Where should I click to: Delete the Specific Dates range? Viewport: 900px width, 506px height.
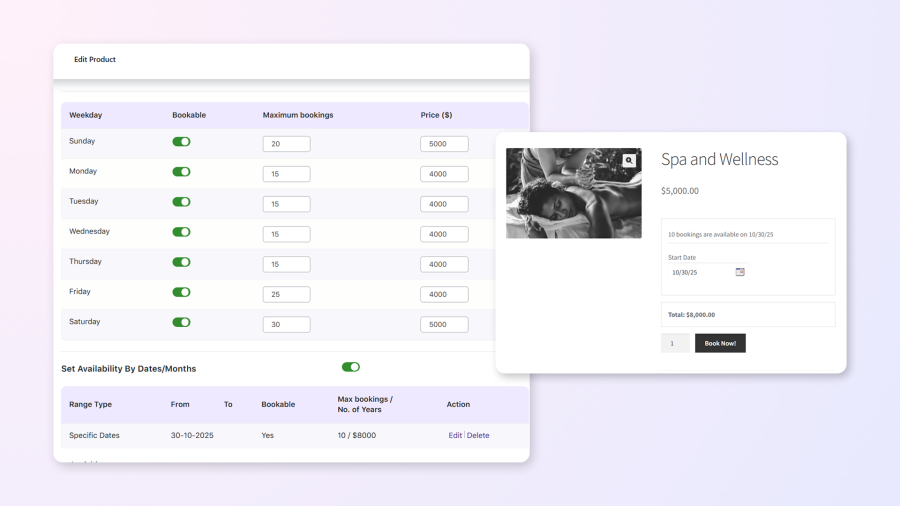click(478, 435)
